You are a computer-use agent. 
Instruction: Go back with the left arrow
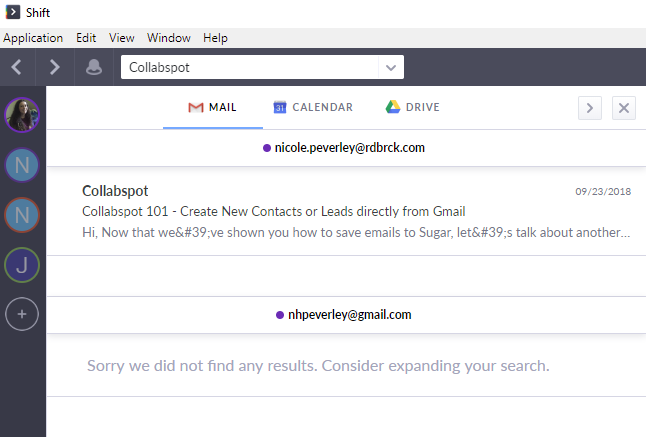tap(17, 67)
